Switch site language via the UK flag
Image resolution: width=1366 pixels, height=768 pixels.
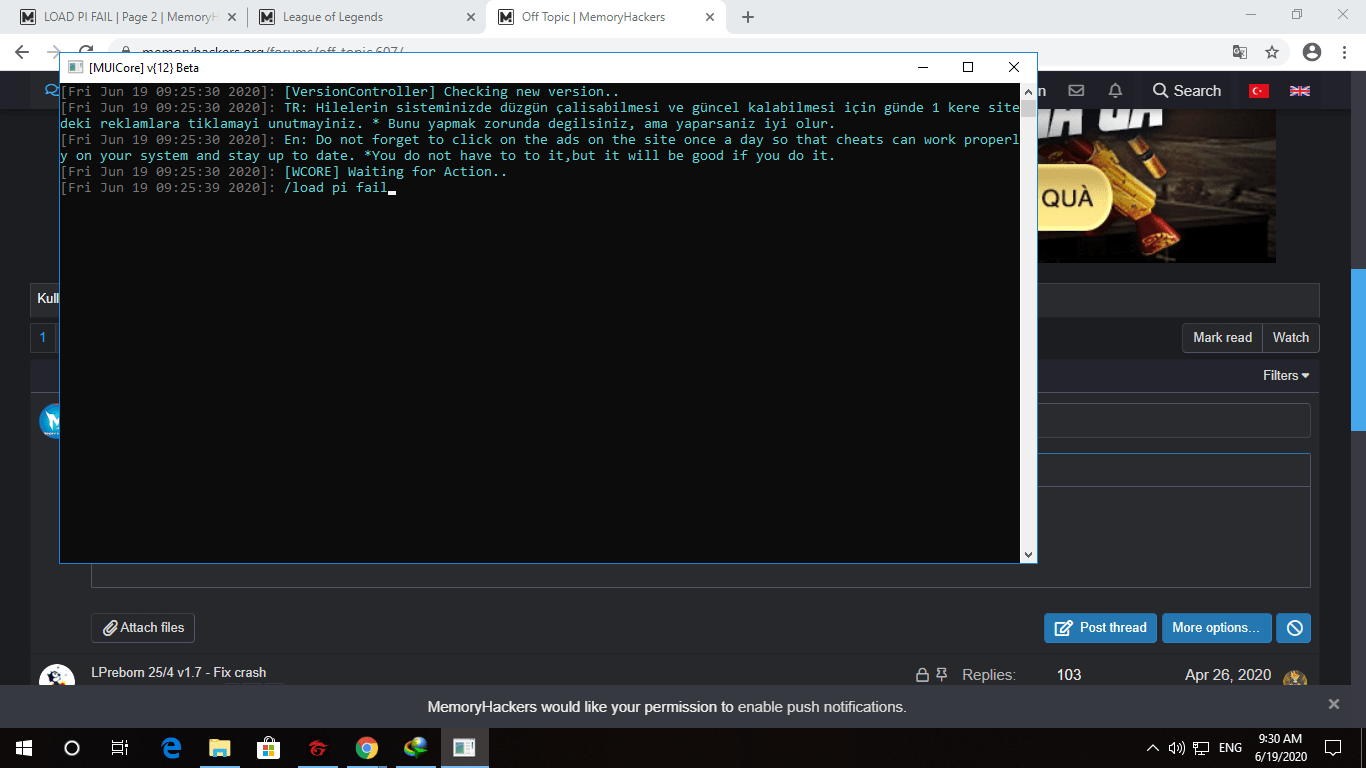point(1300,91)
